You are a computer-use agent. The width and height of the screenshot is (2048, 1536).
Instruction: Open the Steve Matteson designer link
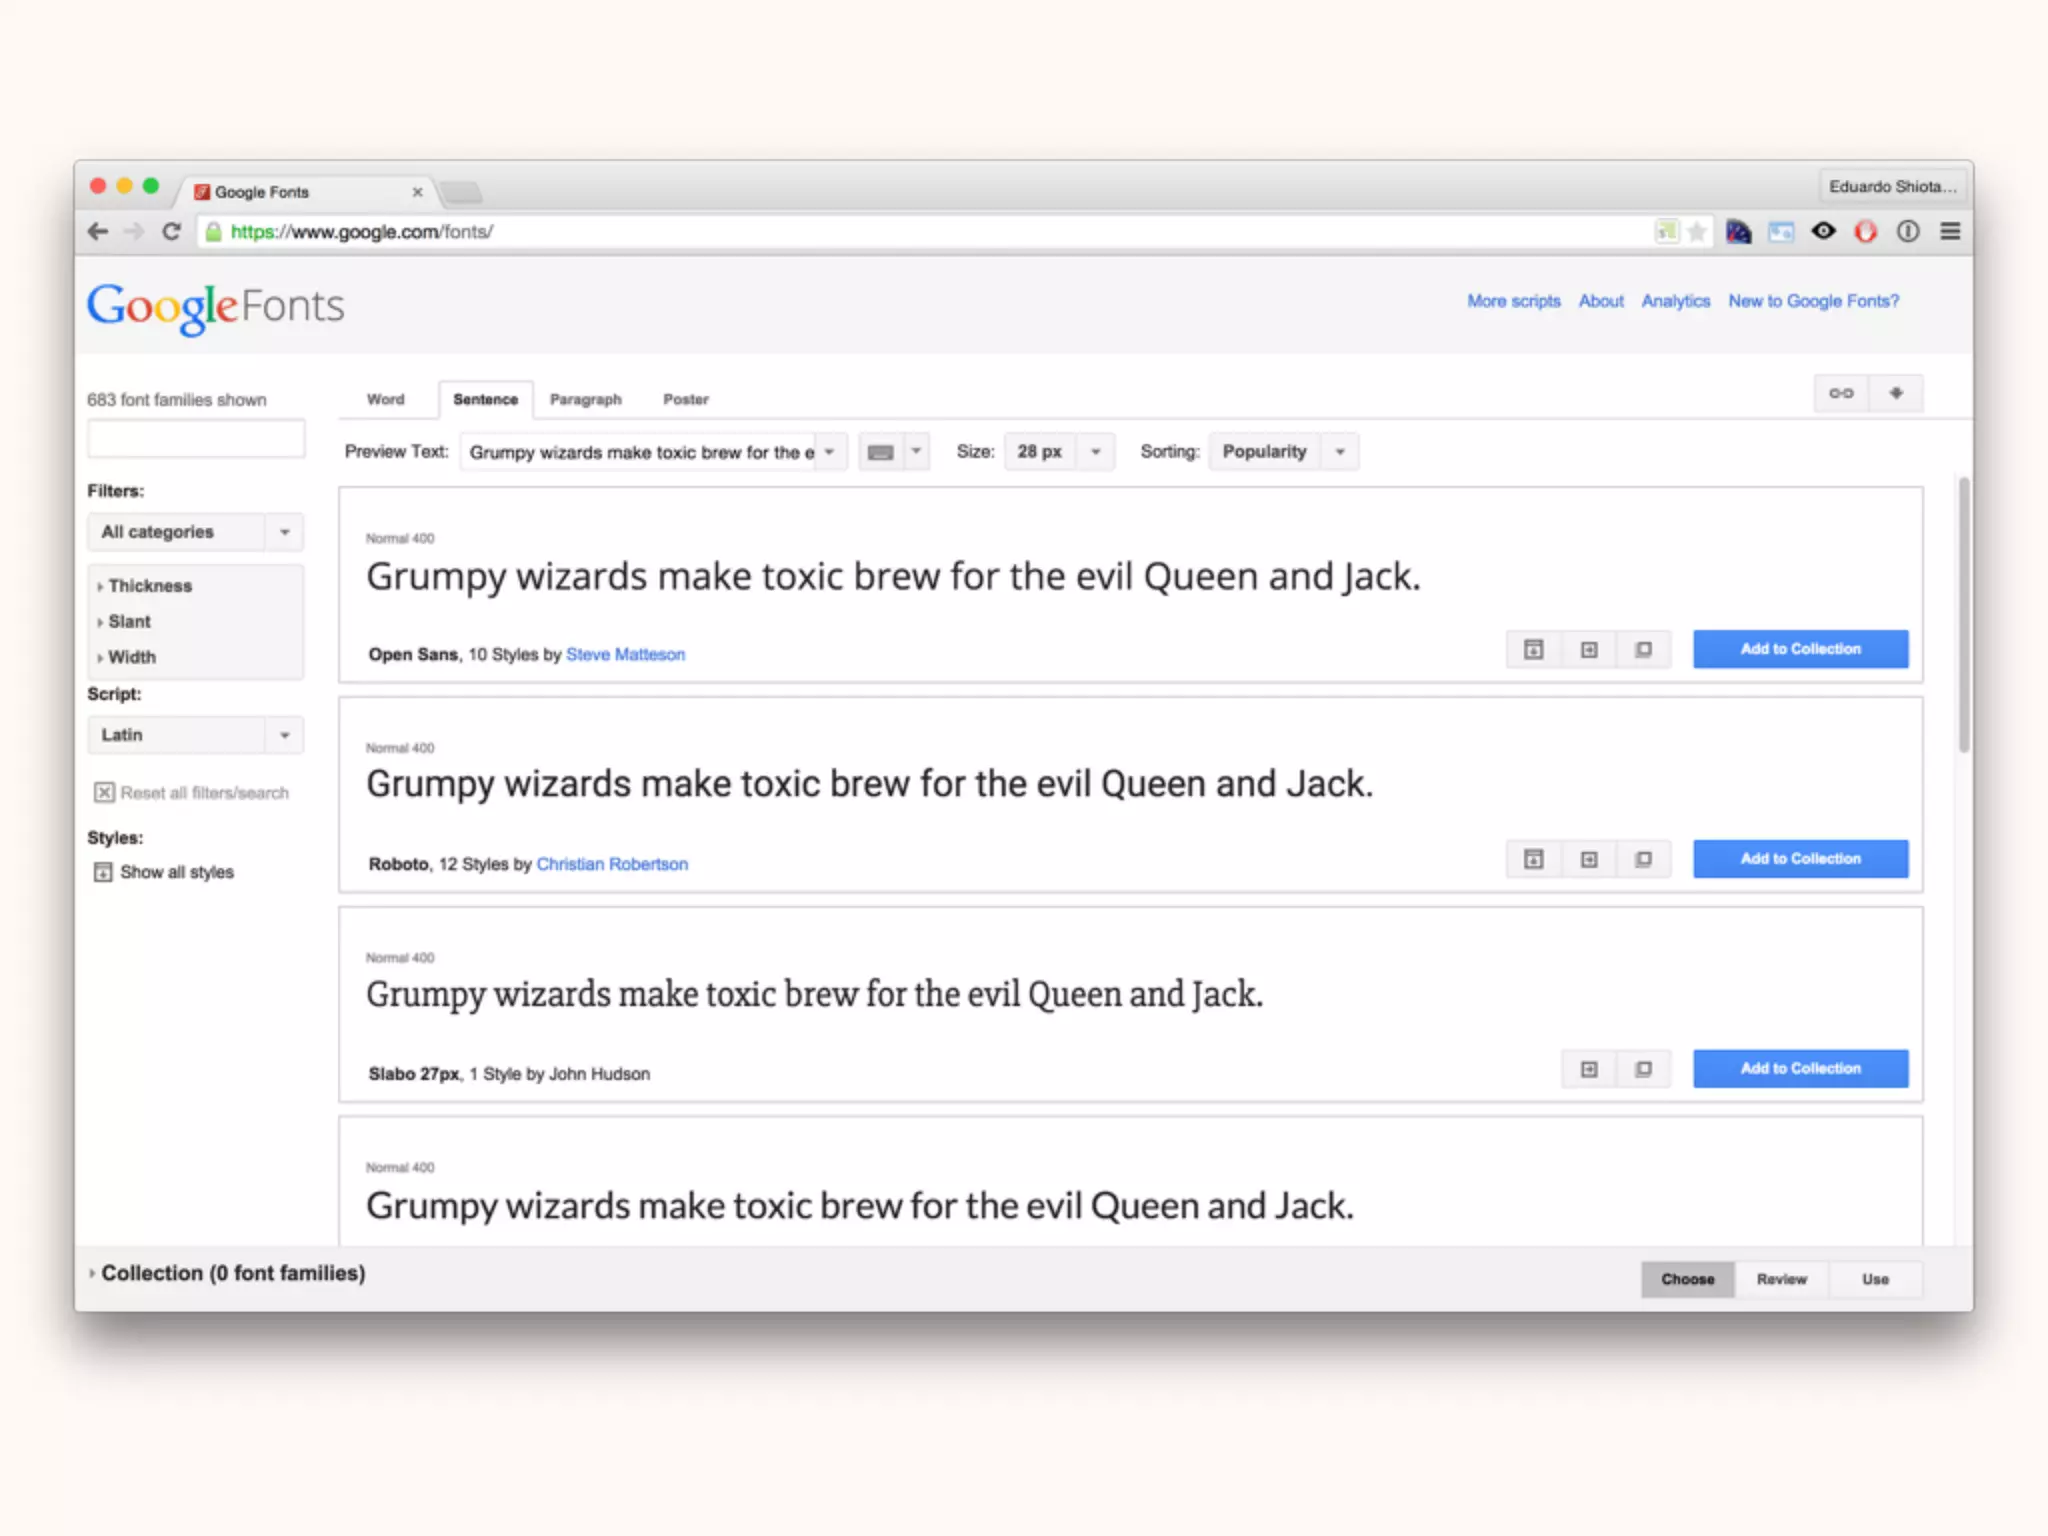tap(625, 654)
